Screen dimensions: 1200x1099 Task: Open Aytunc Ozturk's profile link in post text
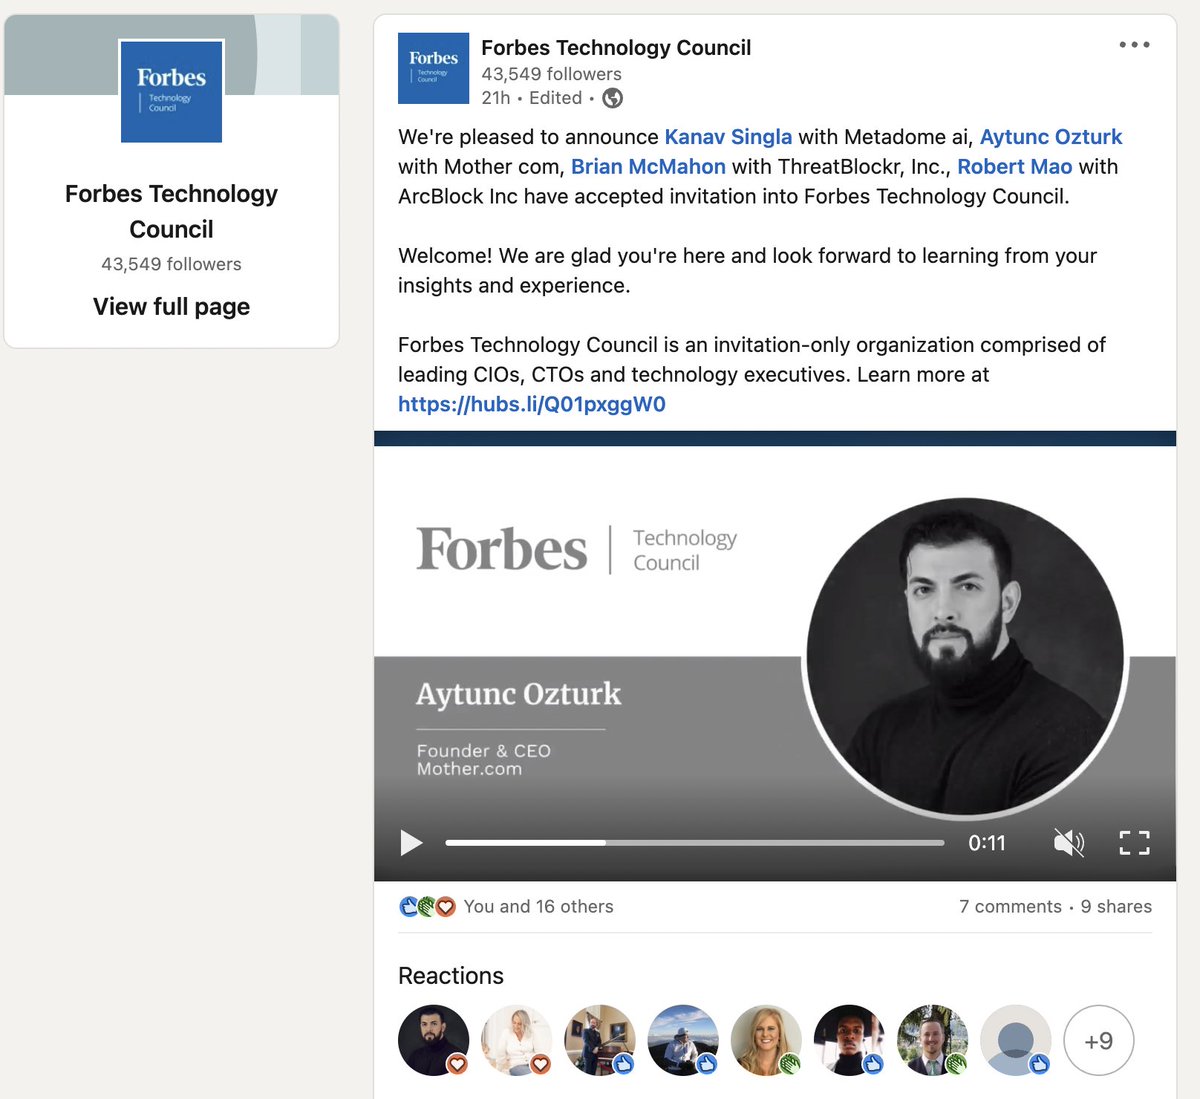[1051, 137]
